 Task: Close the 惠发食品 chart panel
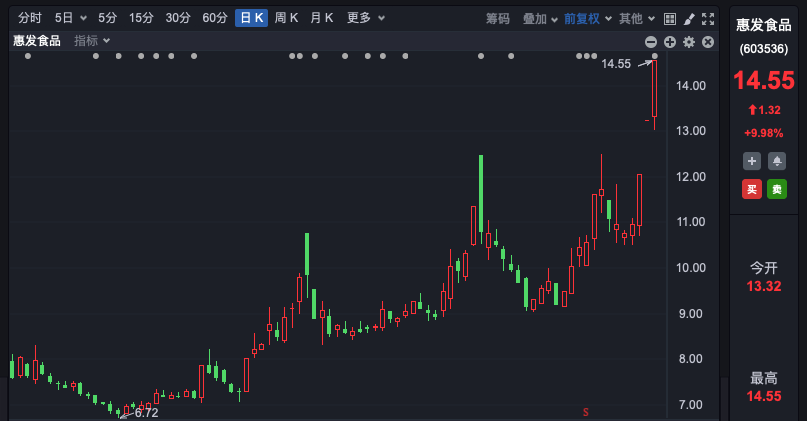pyautogui.click(x=707, y=41)
